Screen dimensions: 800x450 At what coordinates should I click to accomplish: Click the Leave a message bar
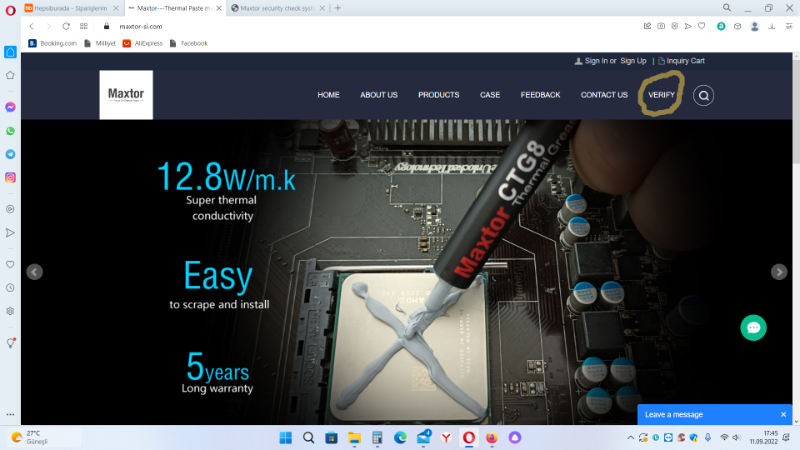715,414
